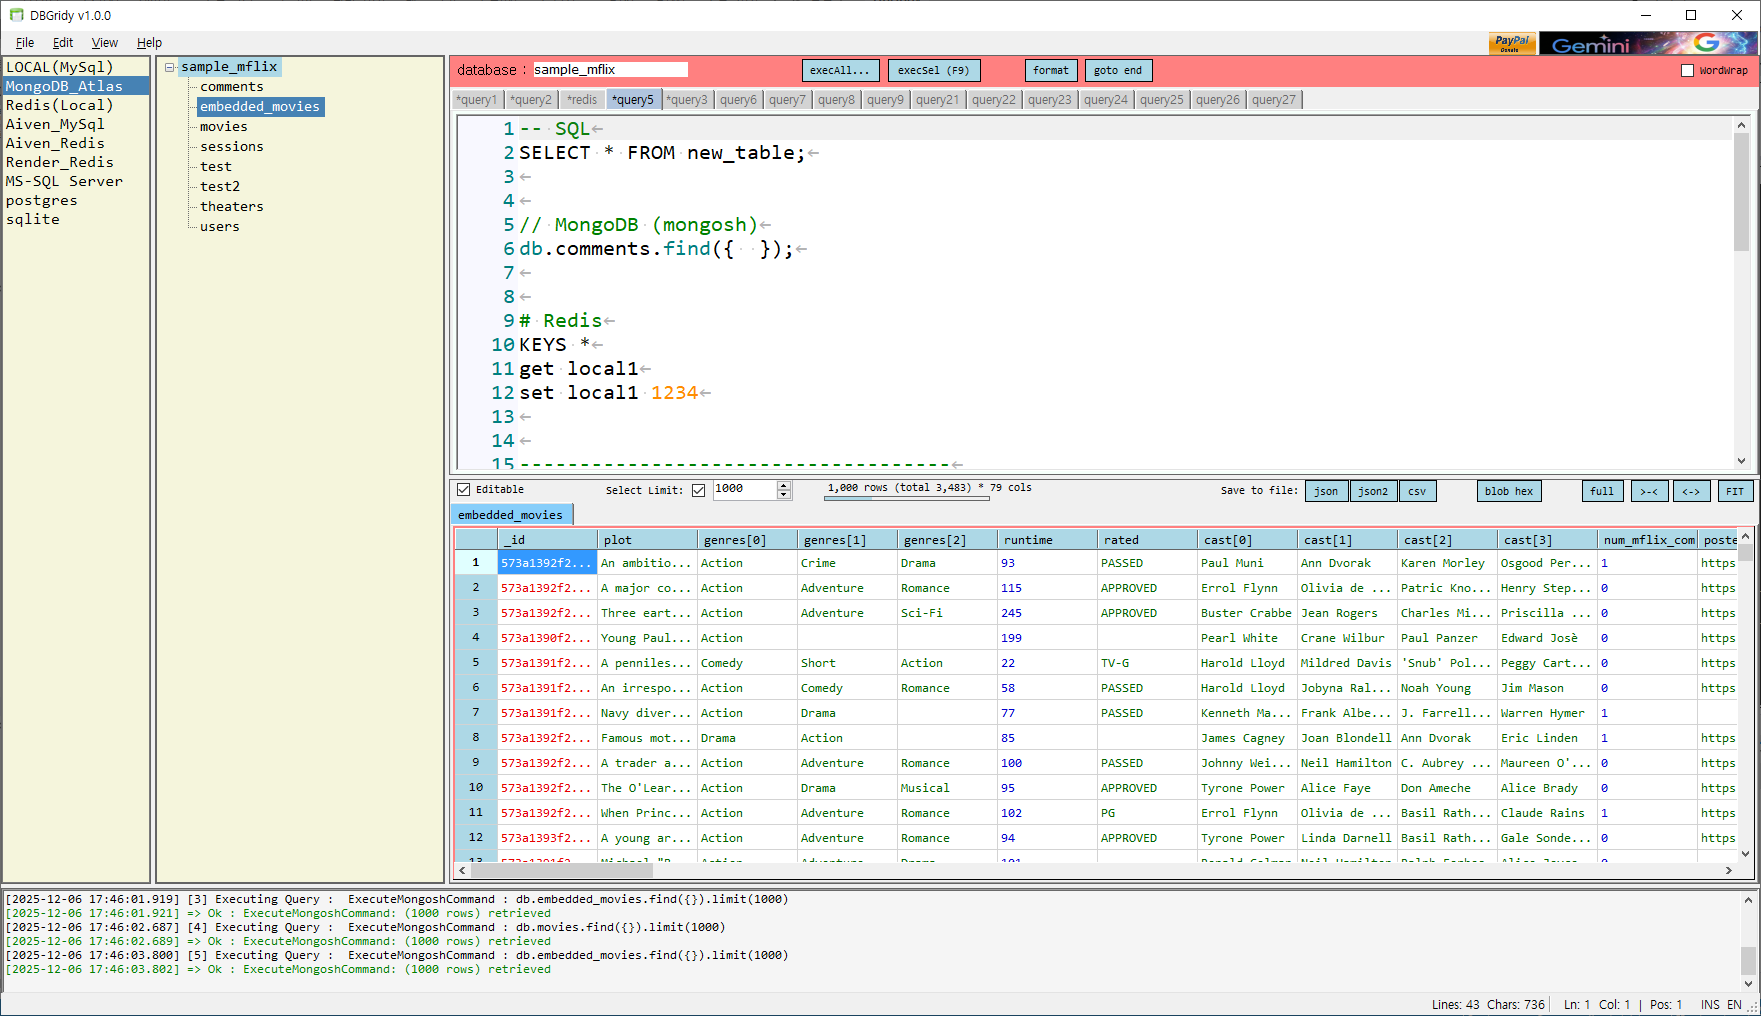
Task: Open the blob hex viewer
Action: [x=1509, y=491]
